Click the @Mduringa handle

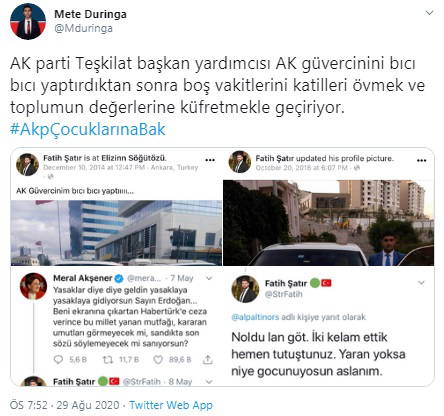click(x=83, y=28)
